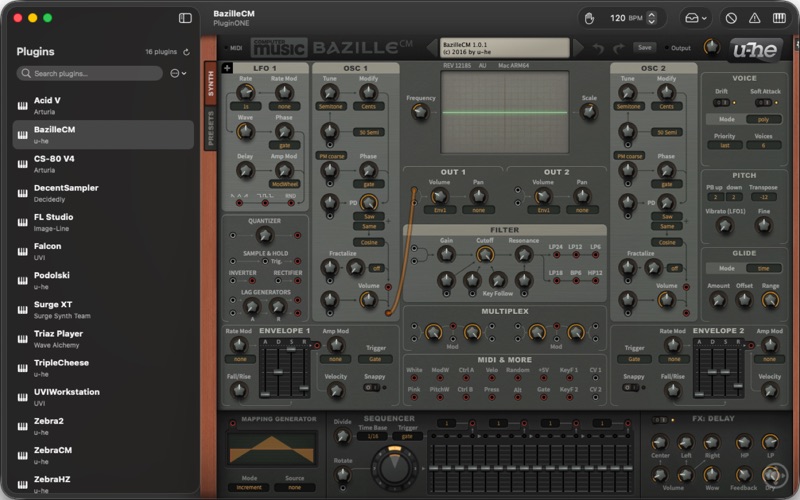
Task: Open OSC 1 Modify Cents selector
Action: point(368,107)
